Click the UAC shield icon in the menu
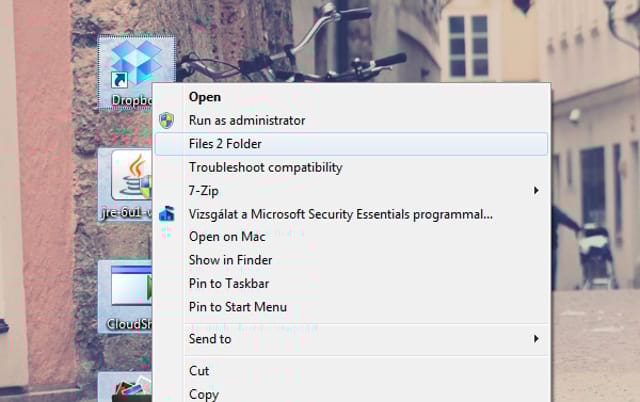The height and width of the screenshot is (402, 640). click(x=167, y=120)
